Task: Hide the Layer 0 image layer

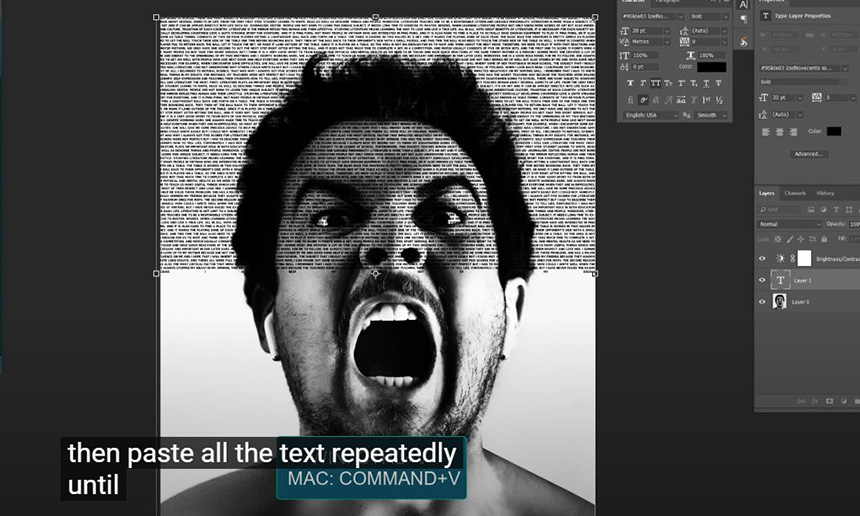Action: [762, 302]
